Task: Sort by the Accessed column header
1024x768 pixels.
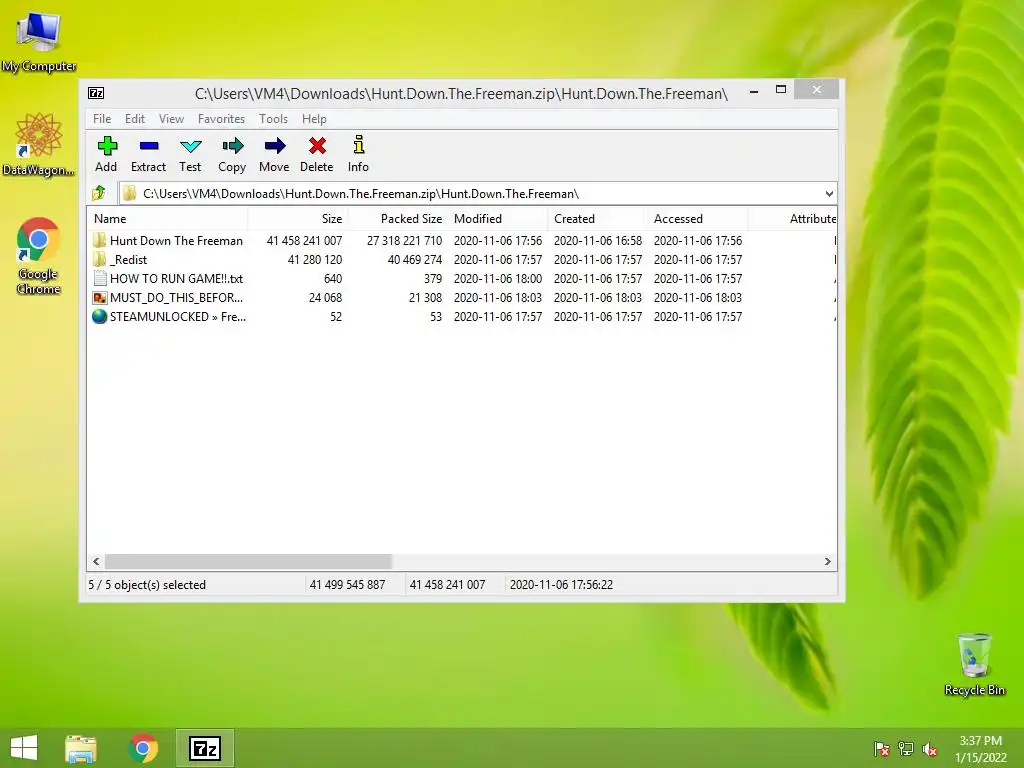Action: 697,219
